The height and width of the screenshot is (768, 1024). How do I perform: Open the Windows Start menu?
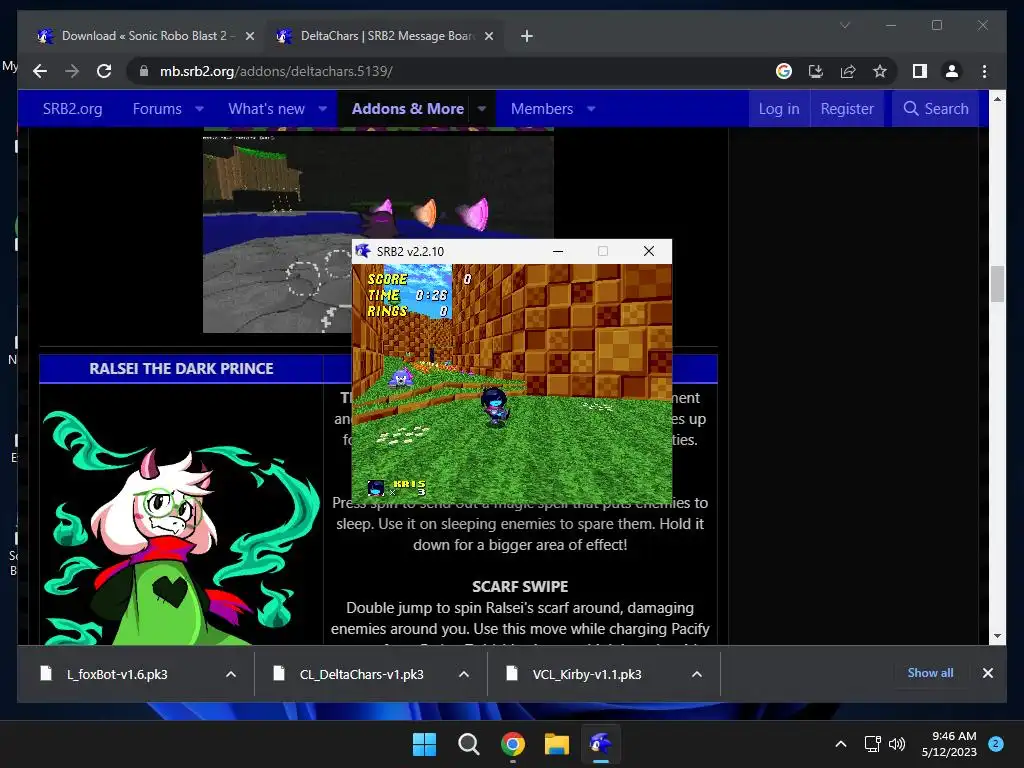pos(424,744)
